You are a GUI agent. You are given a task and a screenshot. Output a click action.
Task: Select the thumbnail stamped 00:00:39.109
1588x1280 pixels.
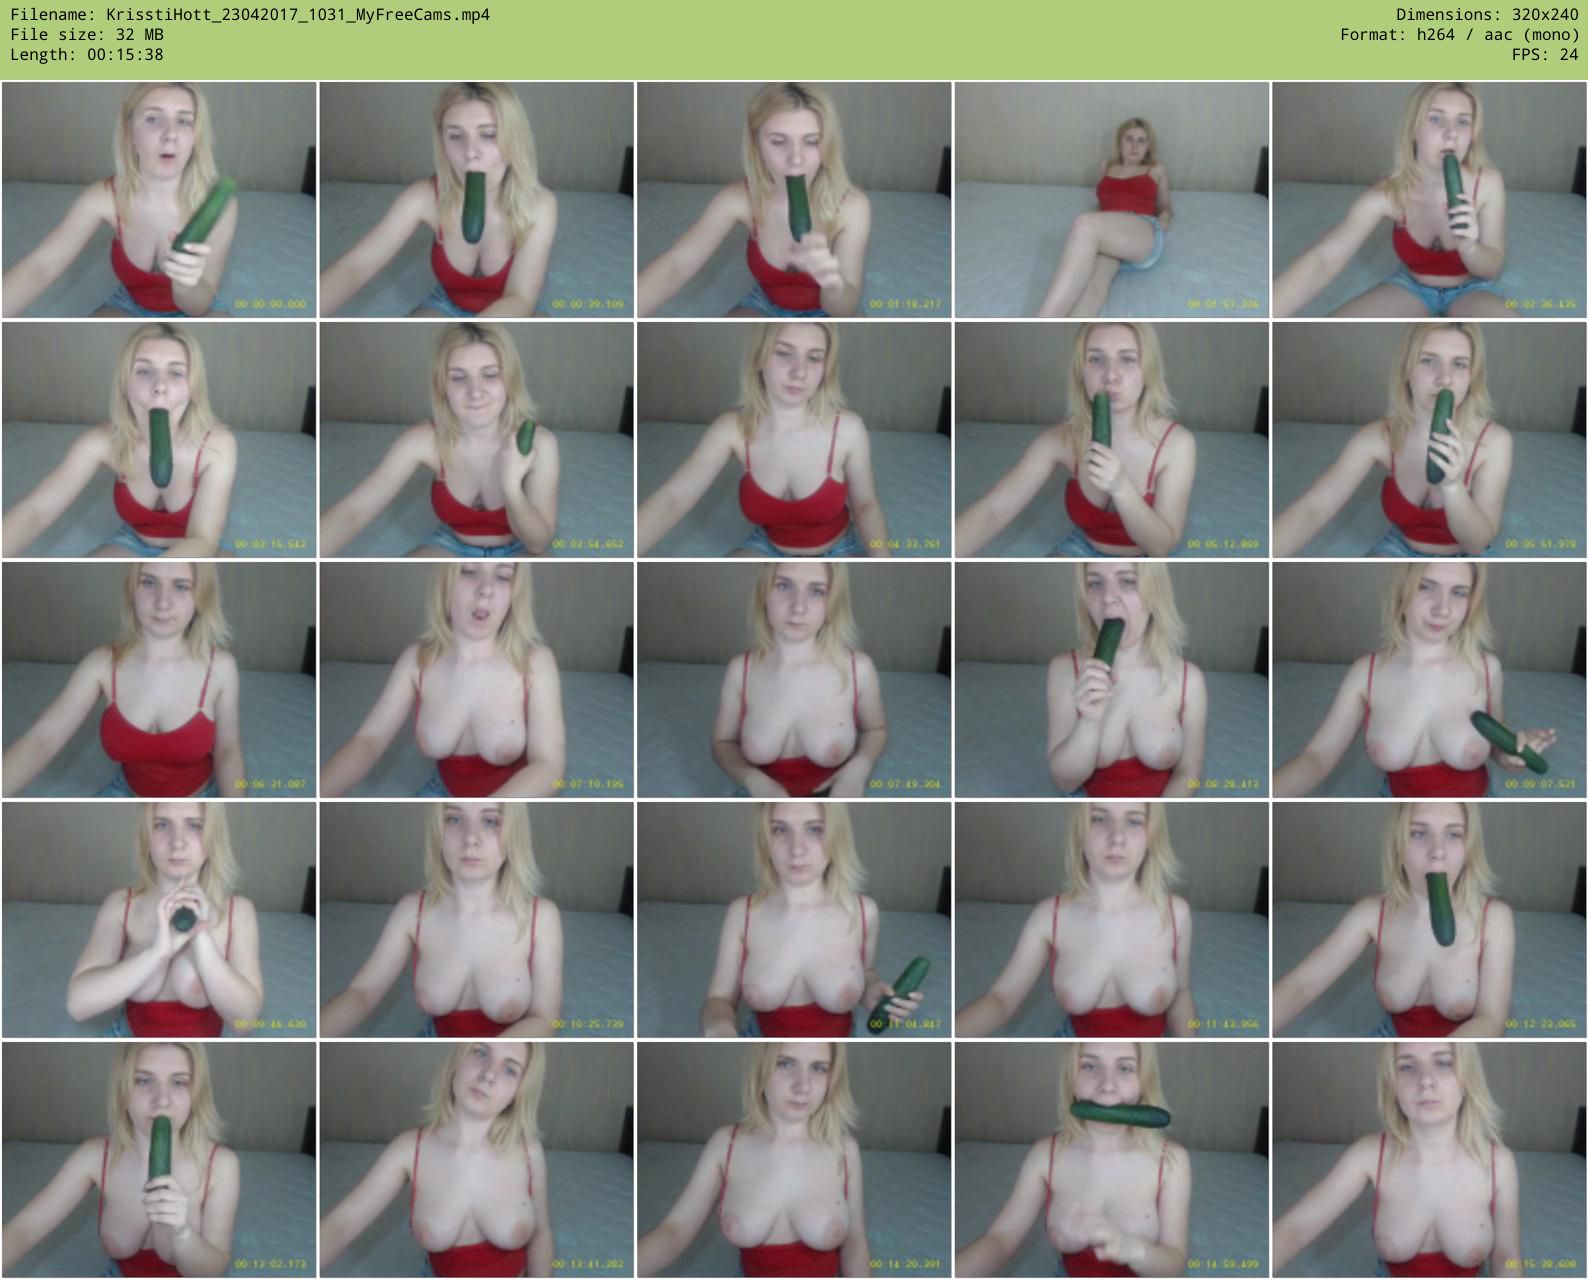coord(477,200)
